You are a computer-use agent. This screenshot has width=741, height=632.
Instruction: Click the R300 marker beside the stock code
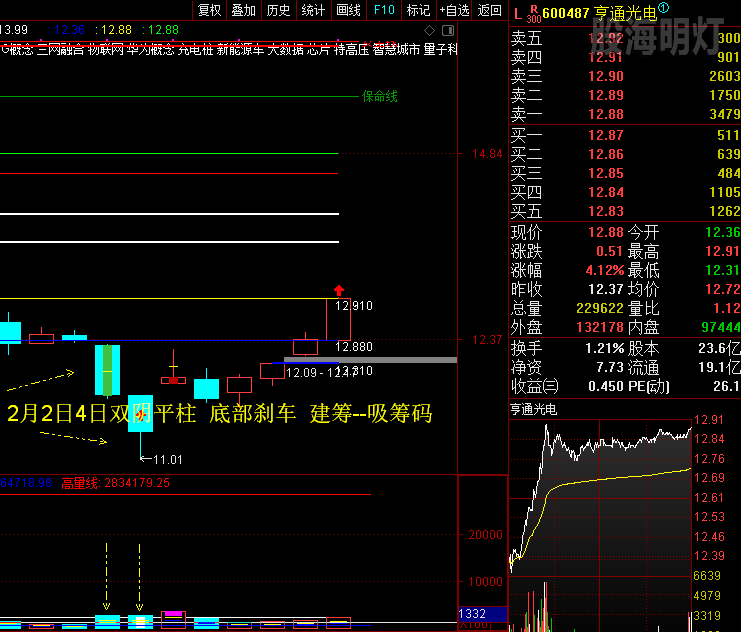[x=534, y=14]
